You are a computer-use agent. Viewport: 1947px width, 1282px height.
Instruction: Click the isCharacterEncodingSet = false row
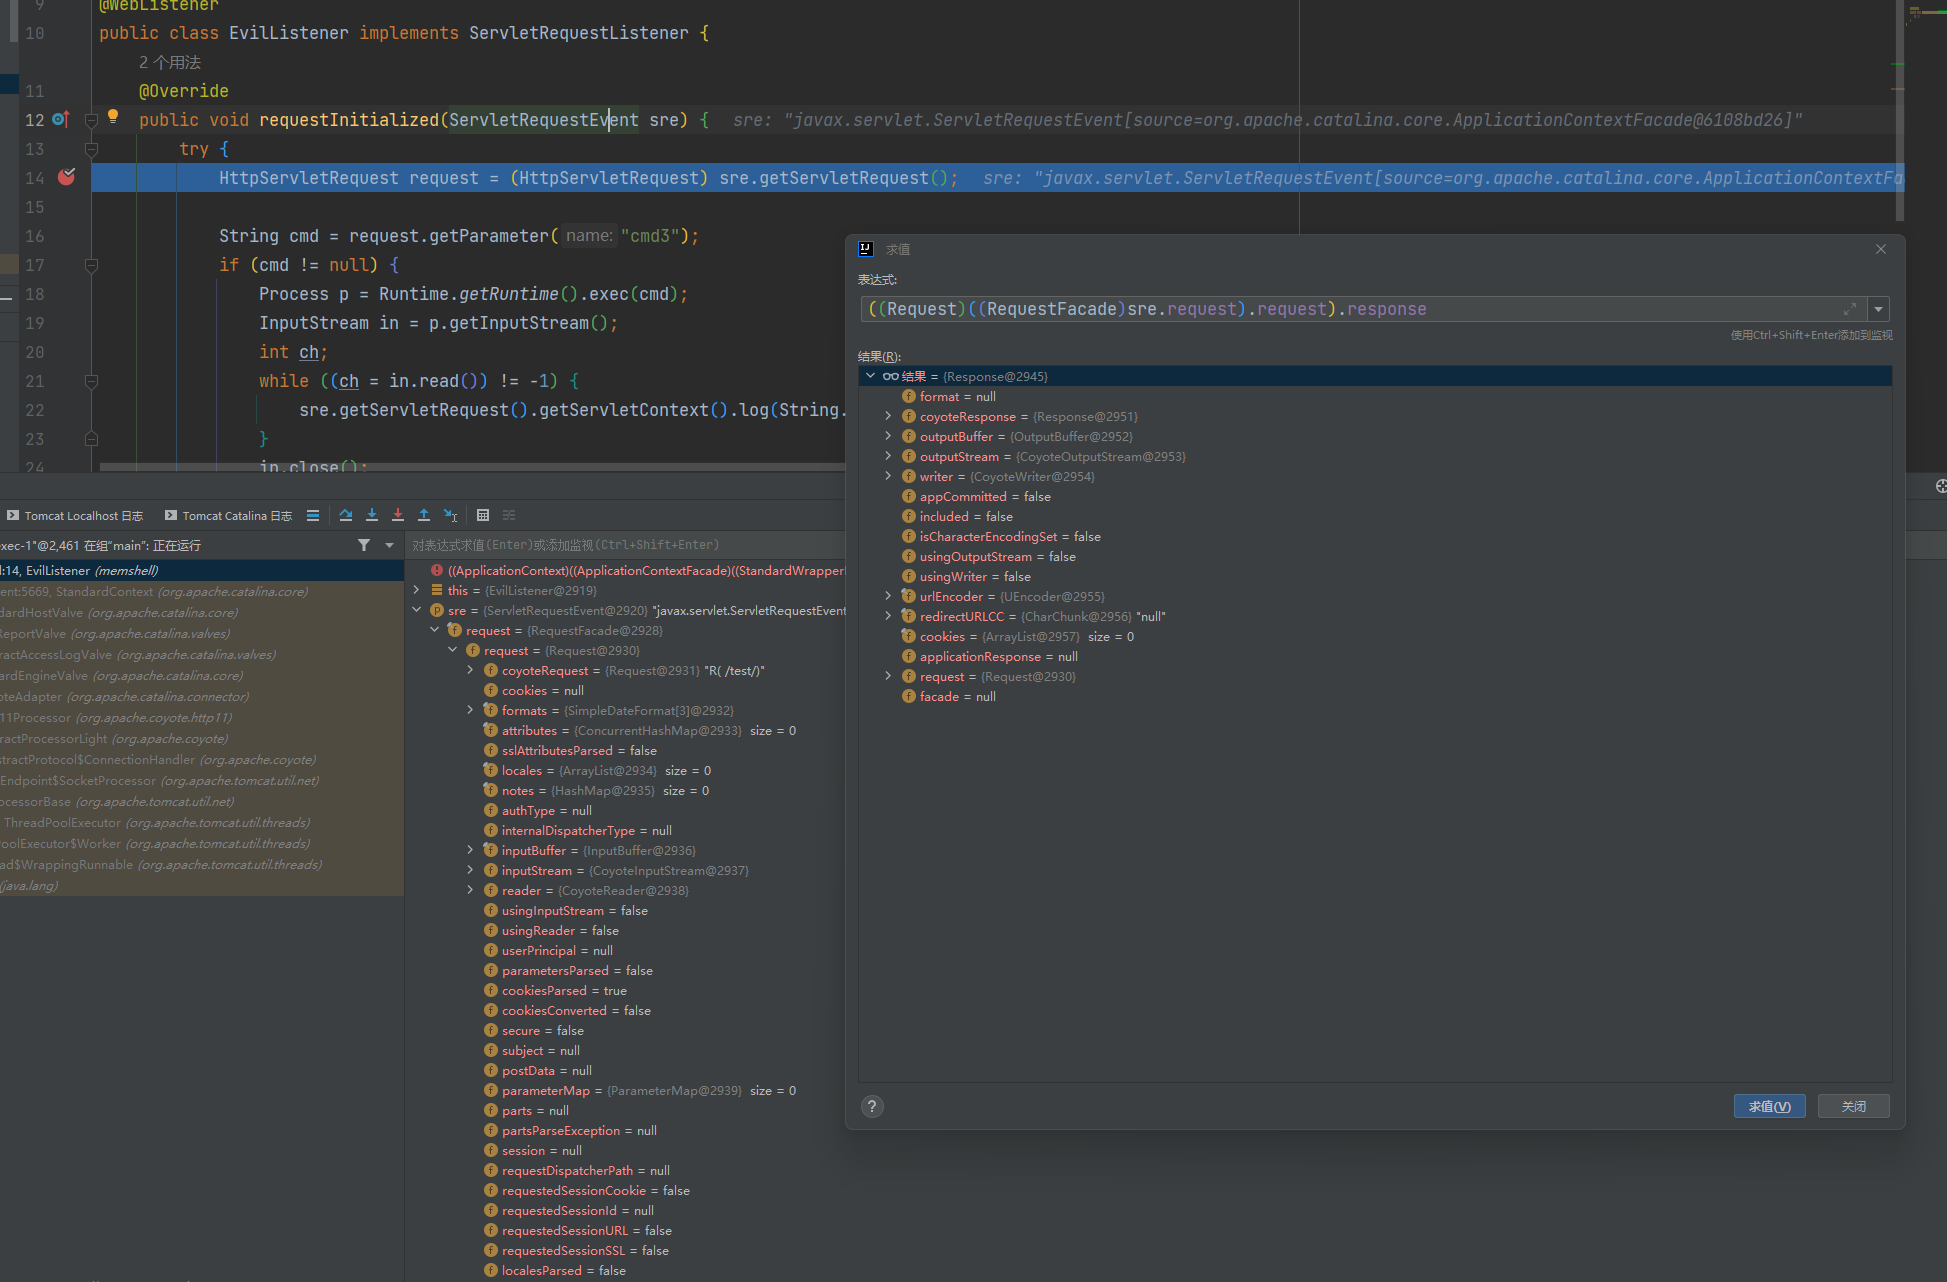(x=1375, y=536)
